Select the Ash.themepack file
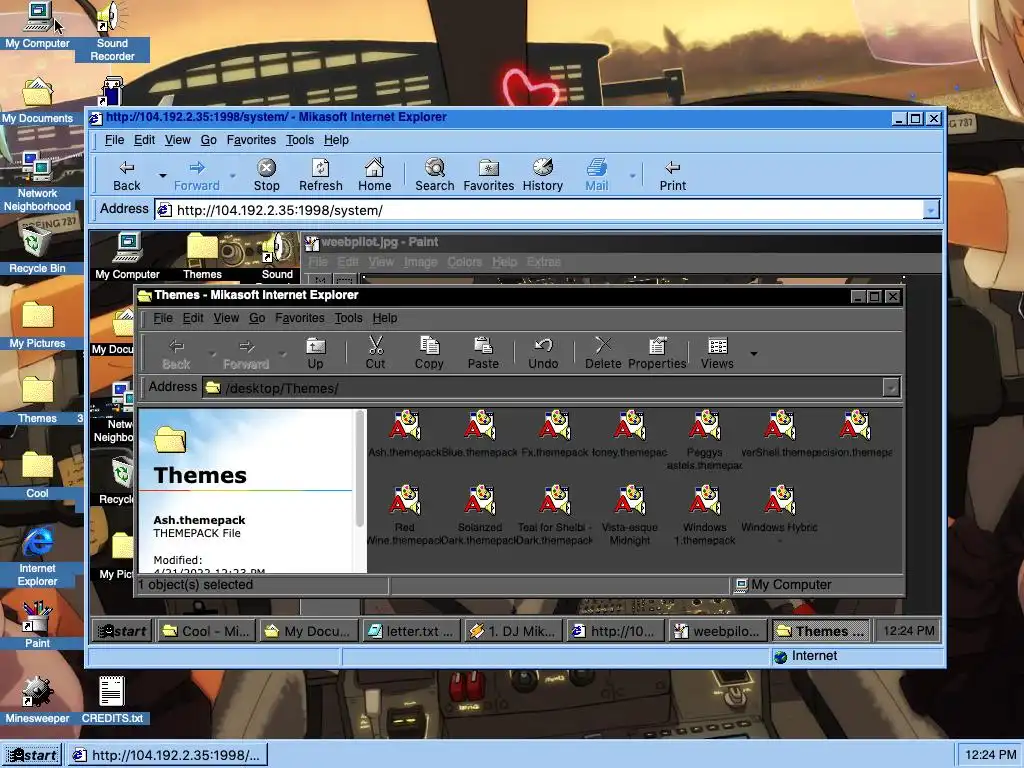 tap(404, 433)
